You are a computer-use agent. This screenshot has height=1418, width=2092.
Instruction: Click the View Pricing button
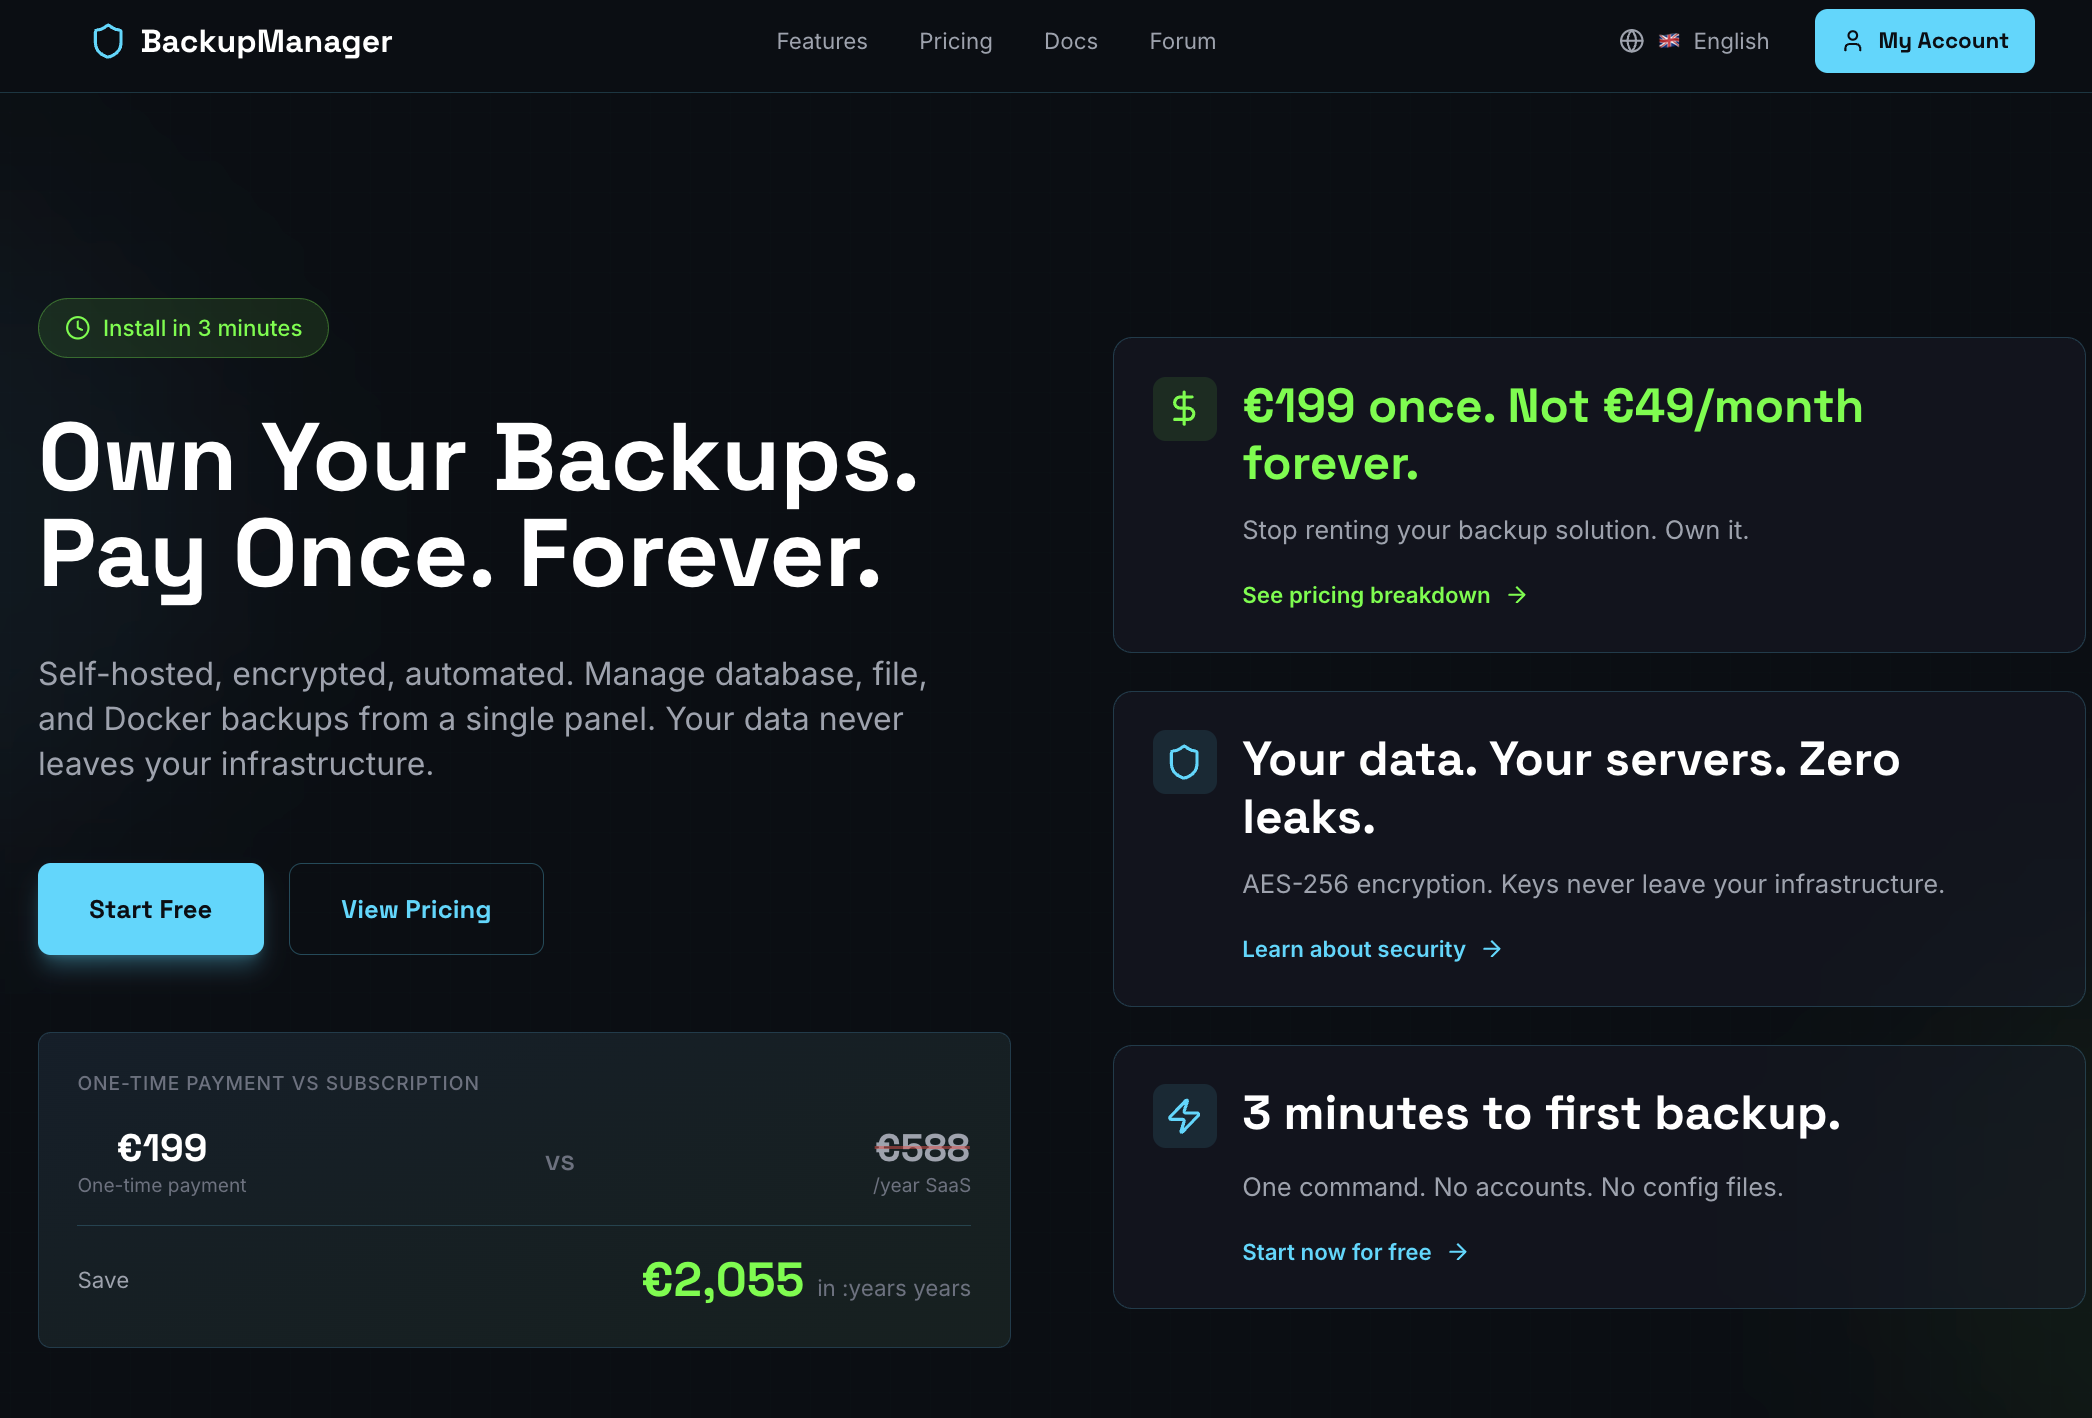pos(416,909)
